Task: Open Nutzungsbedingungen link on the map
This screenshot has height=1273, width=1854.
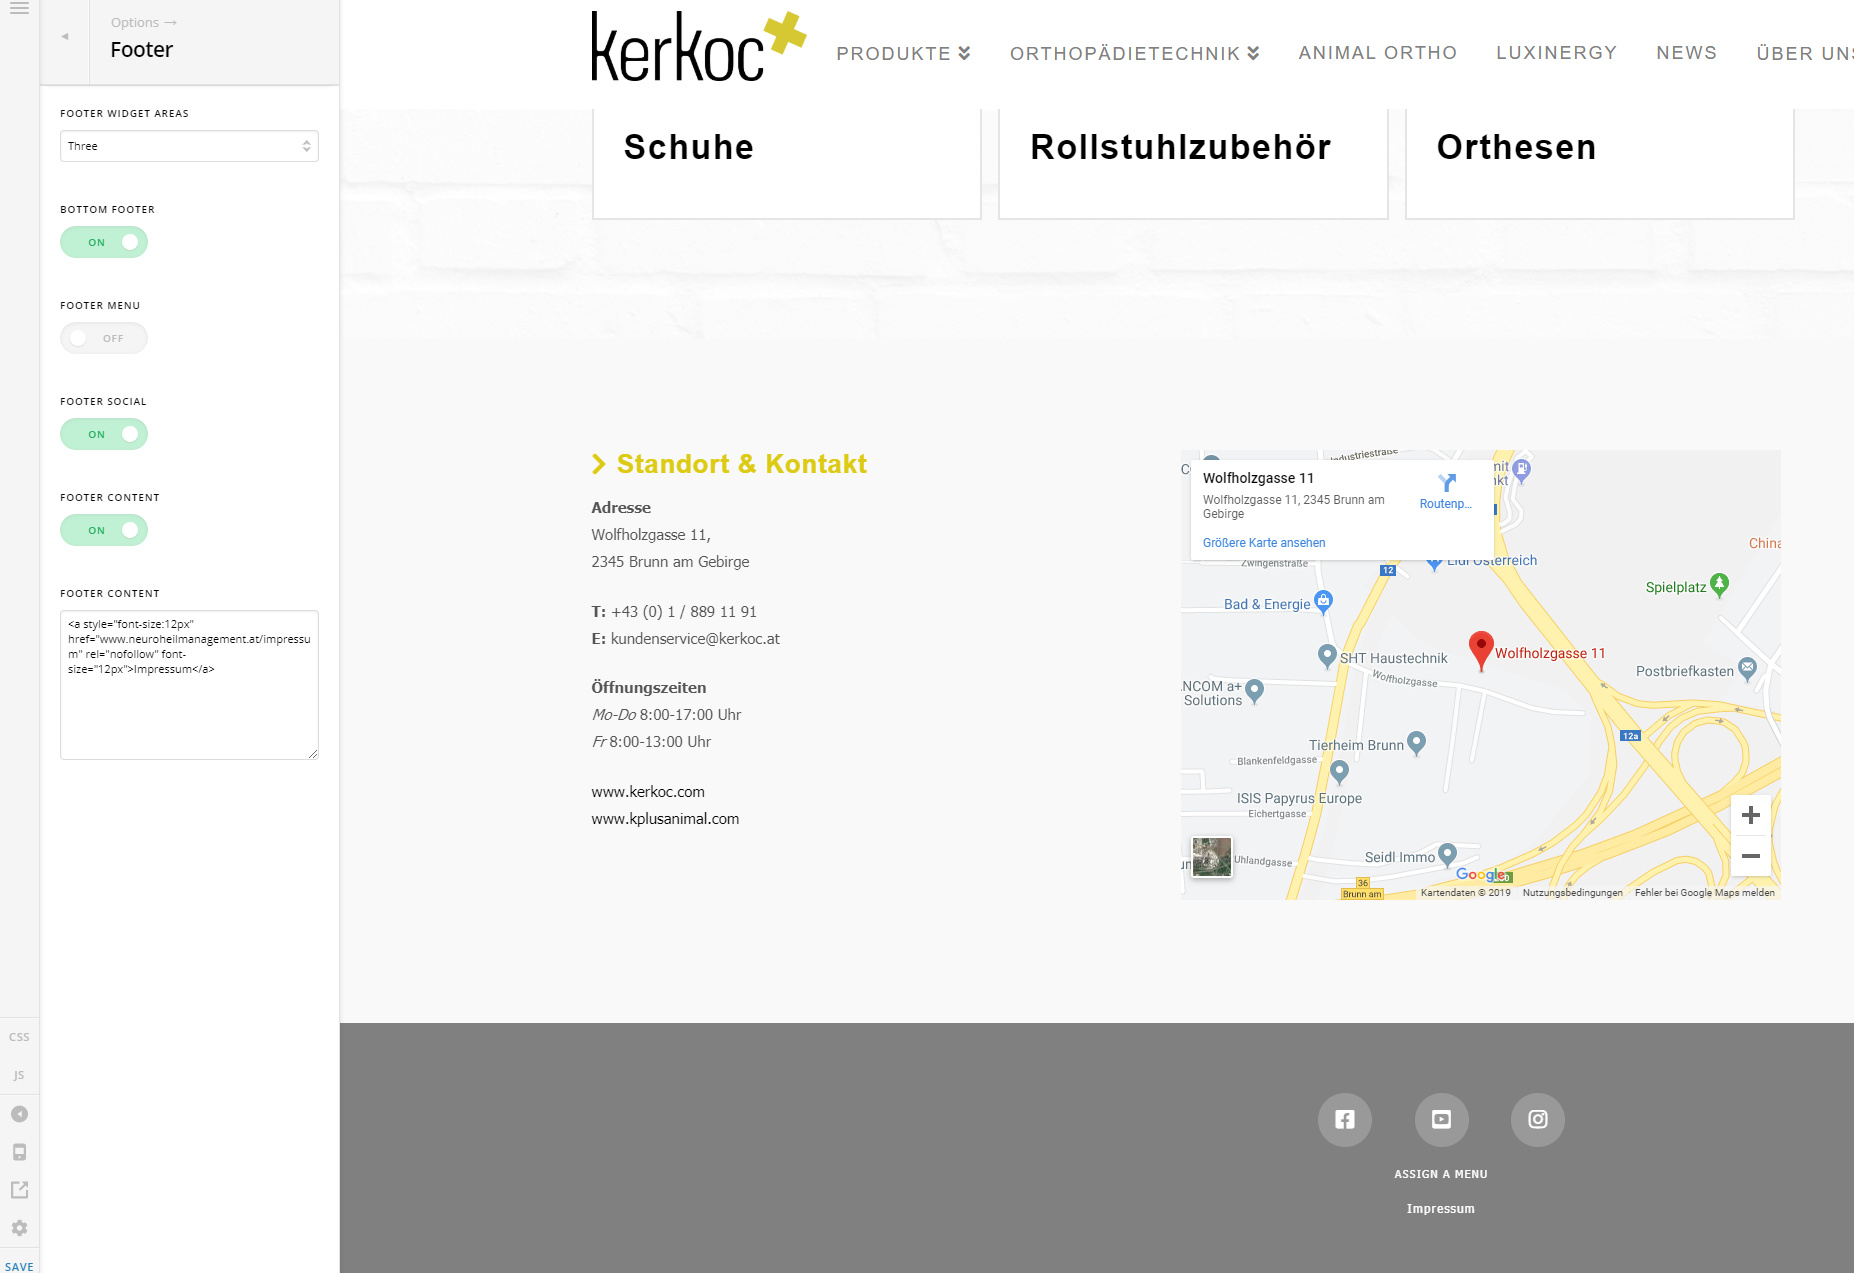Action: pyautogui.click(x=1573, y=893)
